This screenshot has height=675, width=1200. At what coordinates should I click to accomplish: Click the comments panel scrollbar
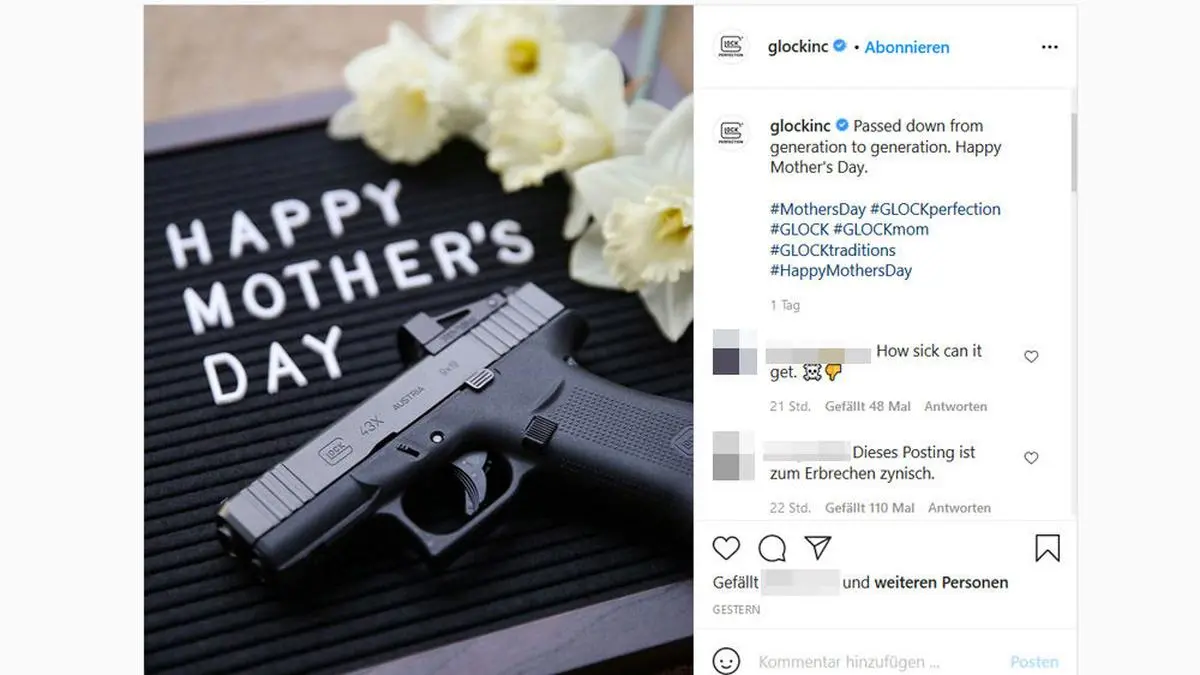point(1073,152)
